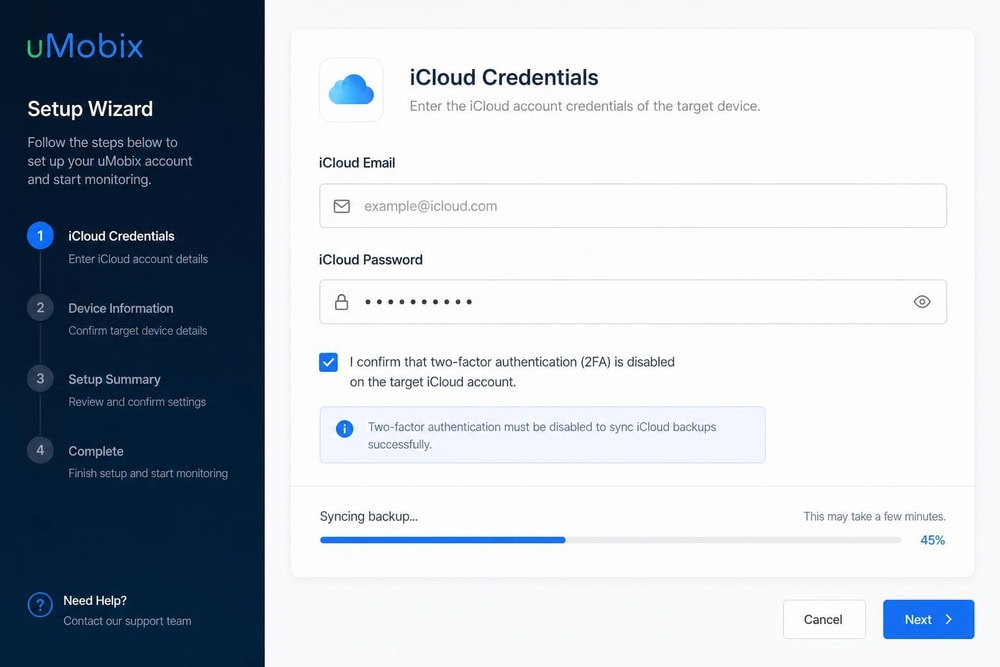Image resolution: width=1000 pixels, height=667 pixels.
Task: Open the Complete step label
Action: [x=96, y=451]
